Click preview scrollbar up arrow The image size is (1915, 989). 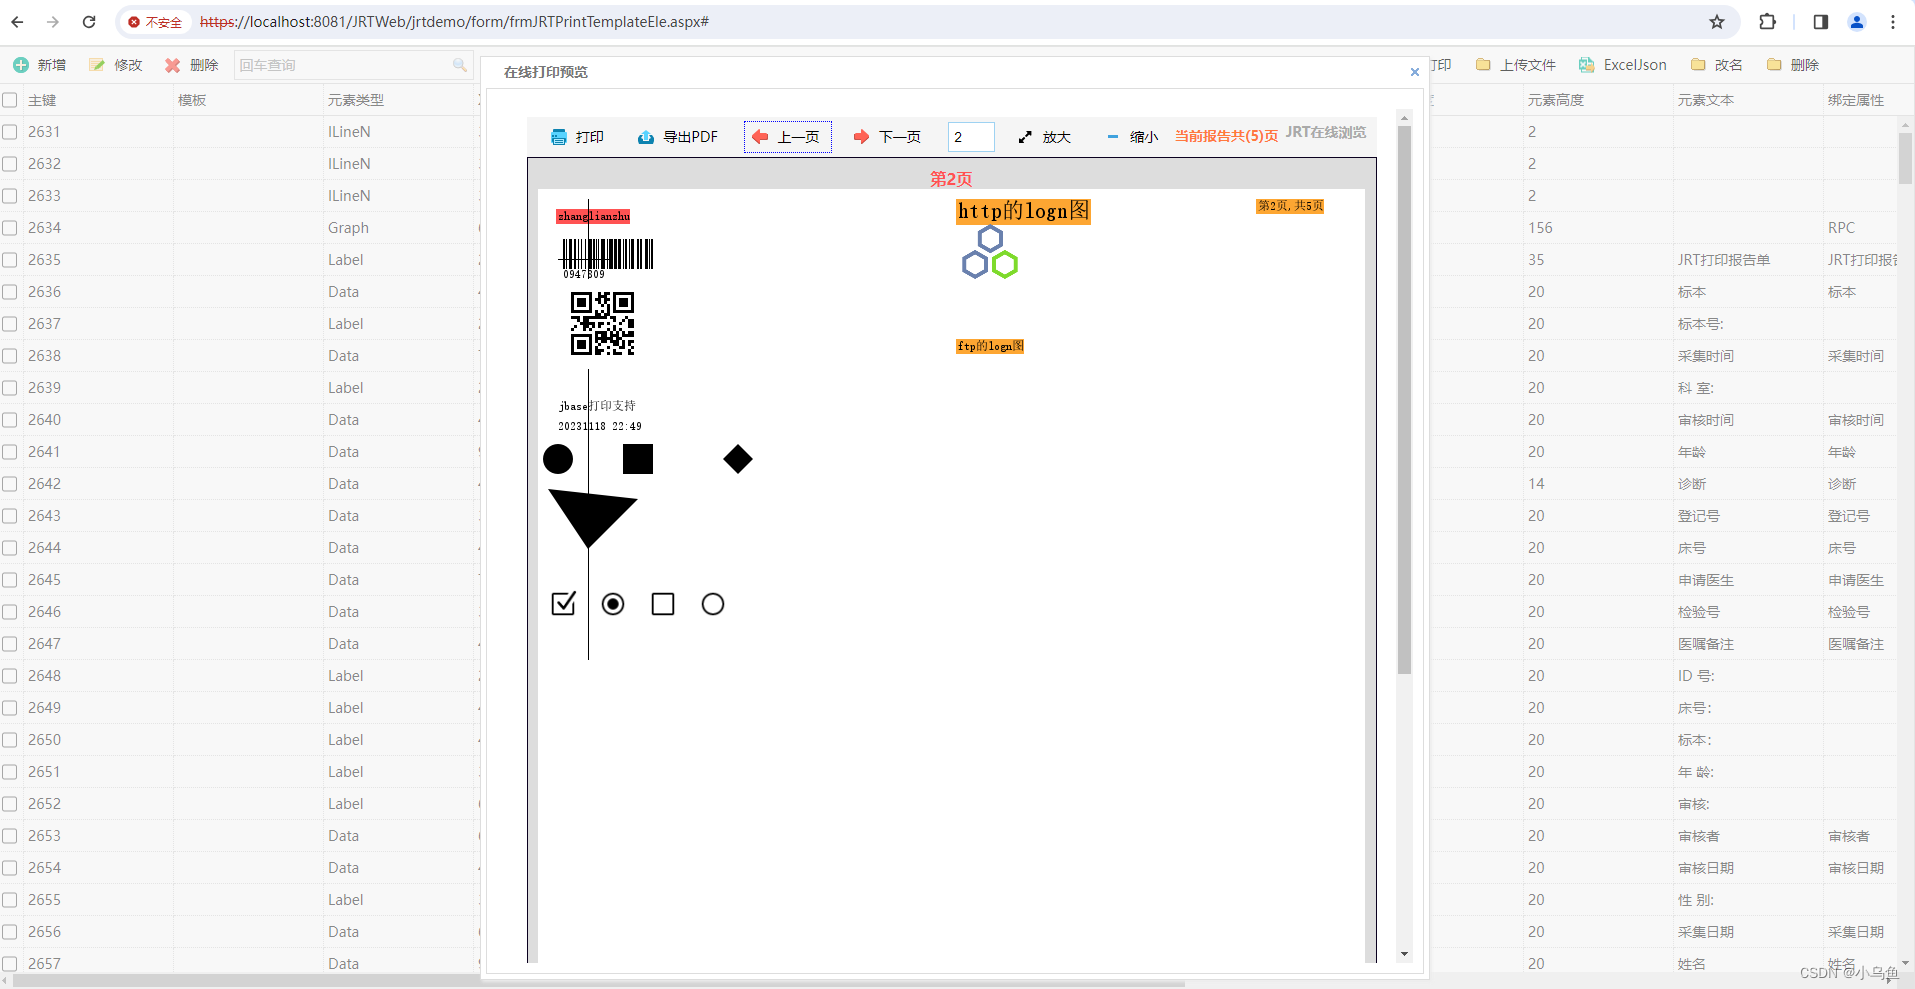[x=1404, y=118]
